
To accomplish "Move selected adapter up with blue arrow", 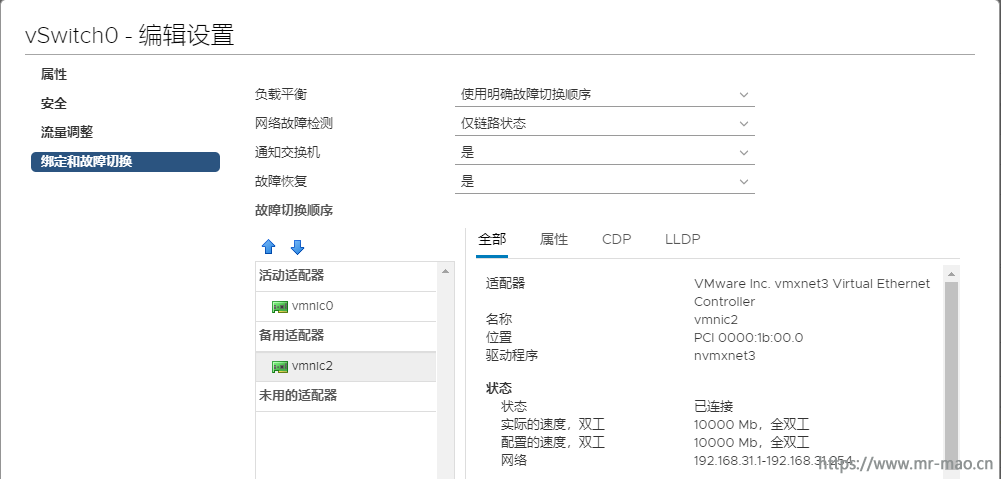I will click(269, 247).
